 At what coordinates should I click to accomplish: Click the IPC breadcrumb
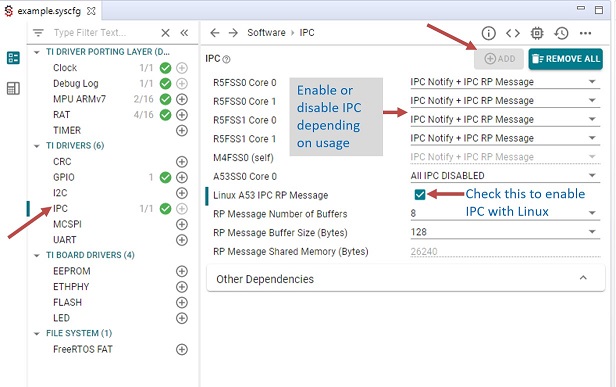tap(307, 33)
